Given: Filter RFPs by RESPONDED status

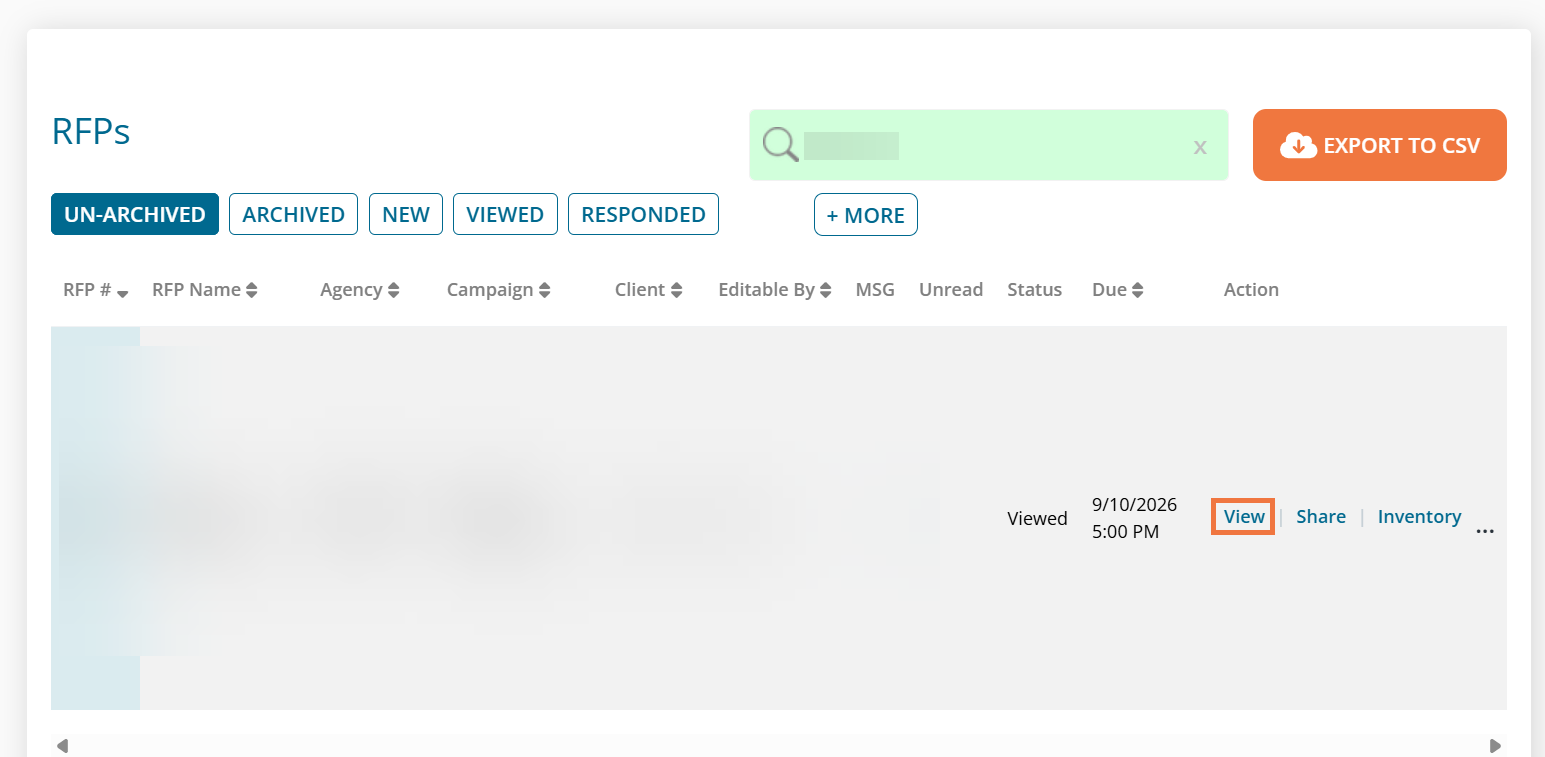Looking at the screenshot, I should (643, 214).
